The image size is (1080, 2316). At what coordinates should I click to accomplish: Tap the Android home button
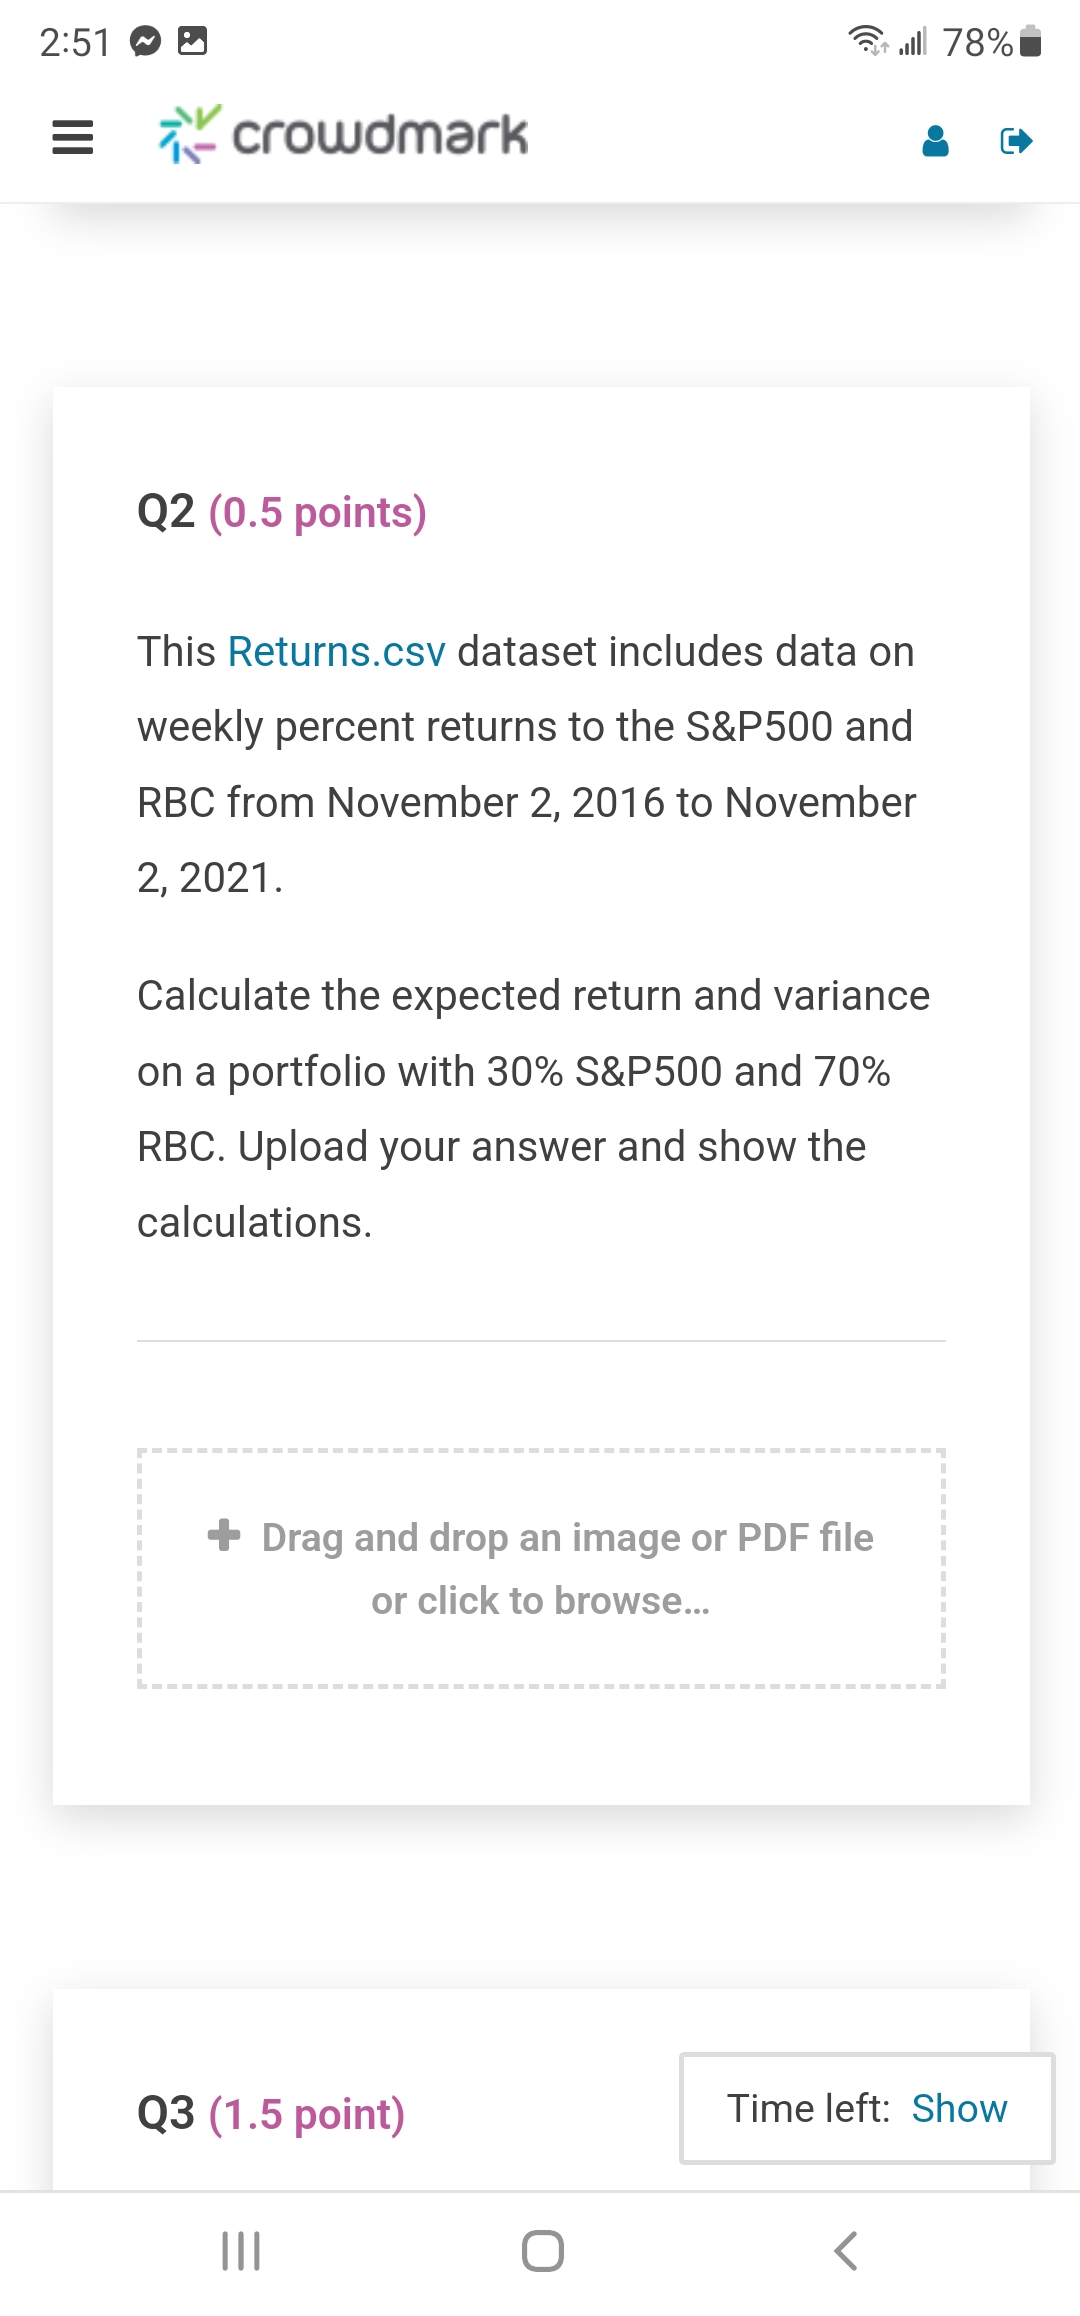(542, 2250)
